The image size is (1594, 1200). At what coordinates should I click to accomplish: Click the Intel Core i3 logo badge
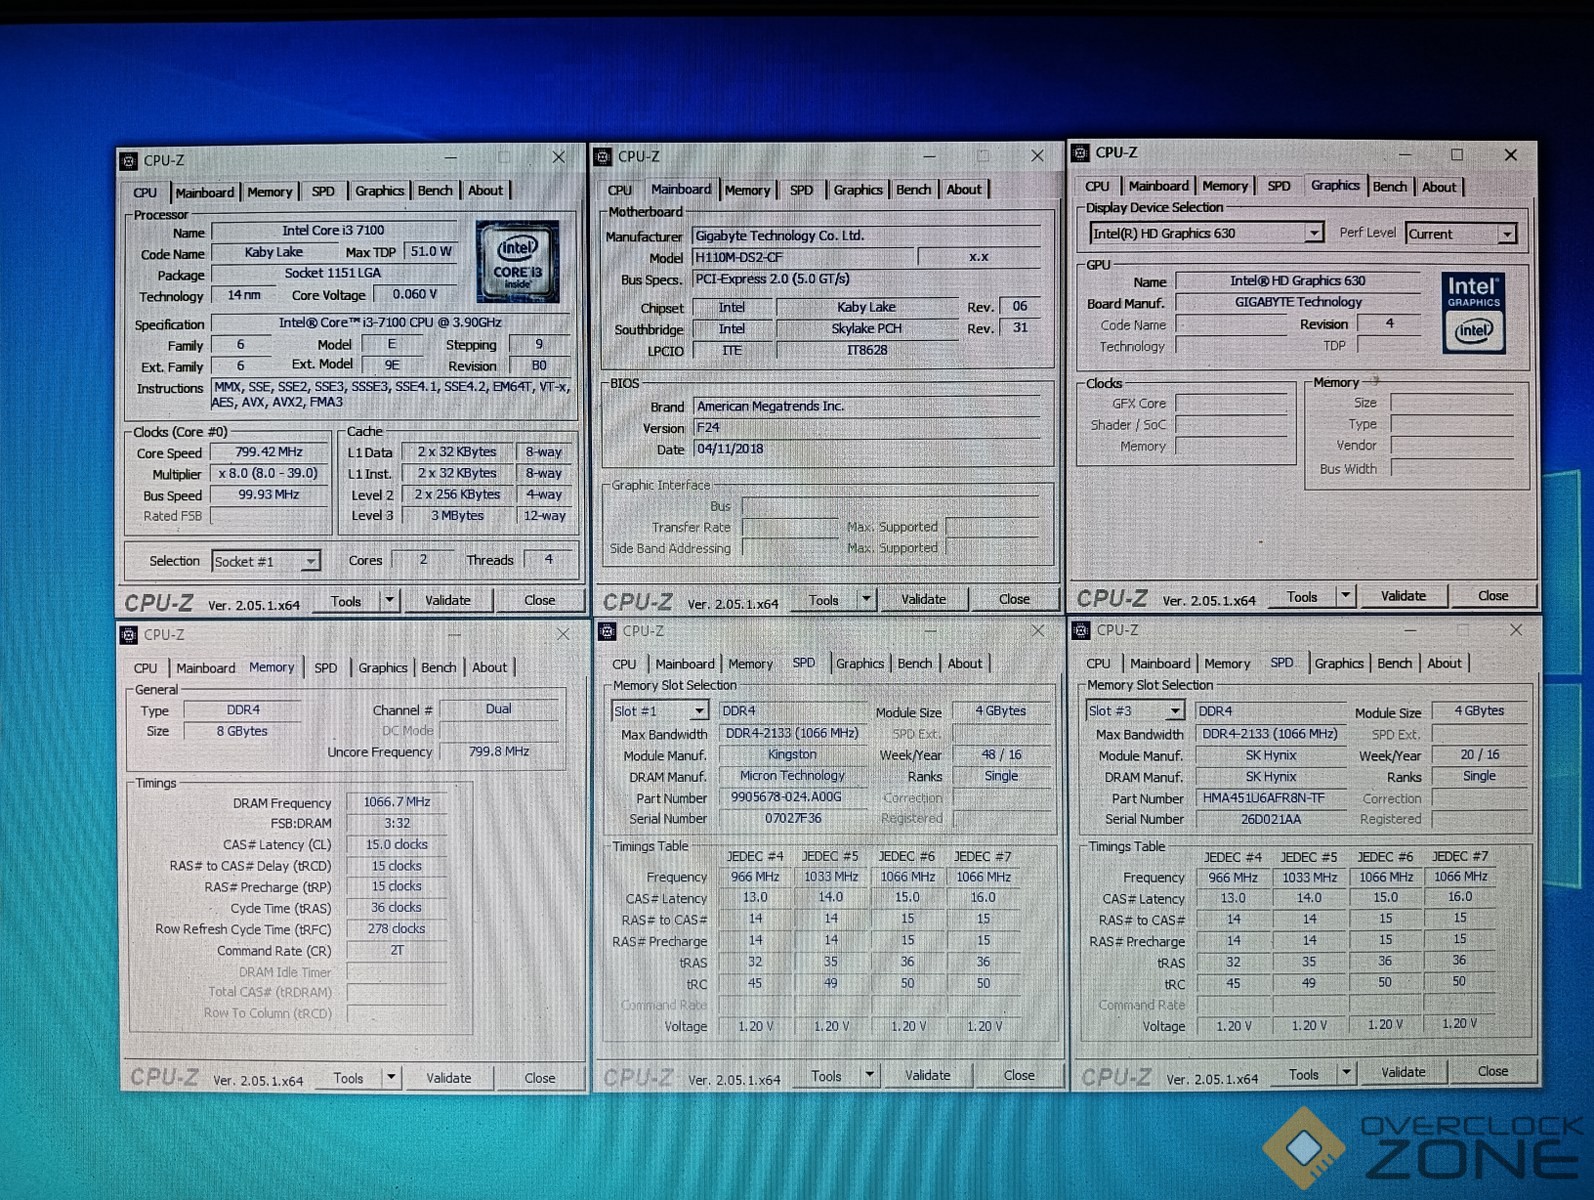pos(517,262)
